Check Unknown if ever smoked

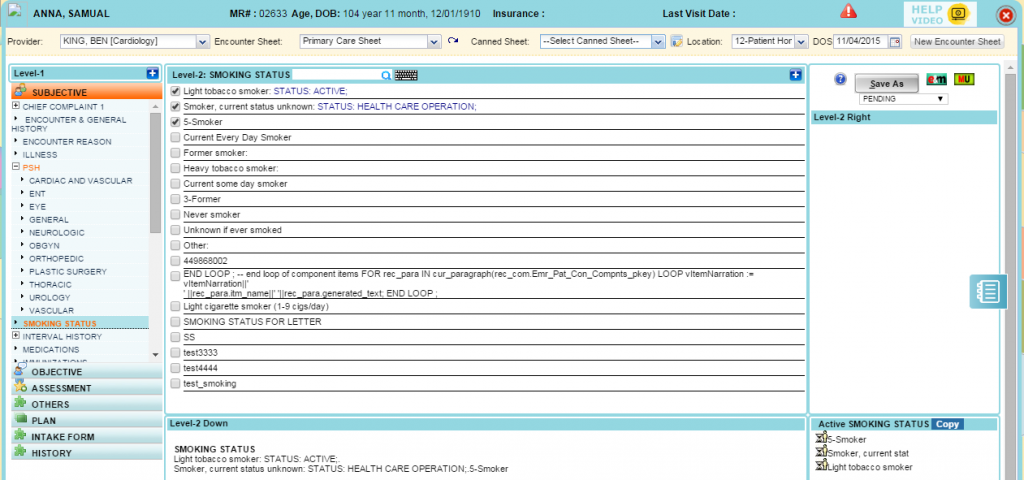(175, 231)
